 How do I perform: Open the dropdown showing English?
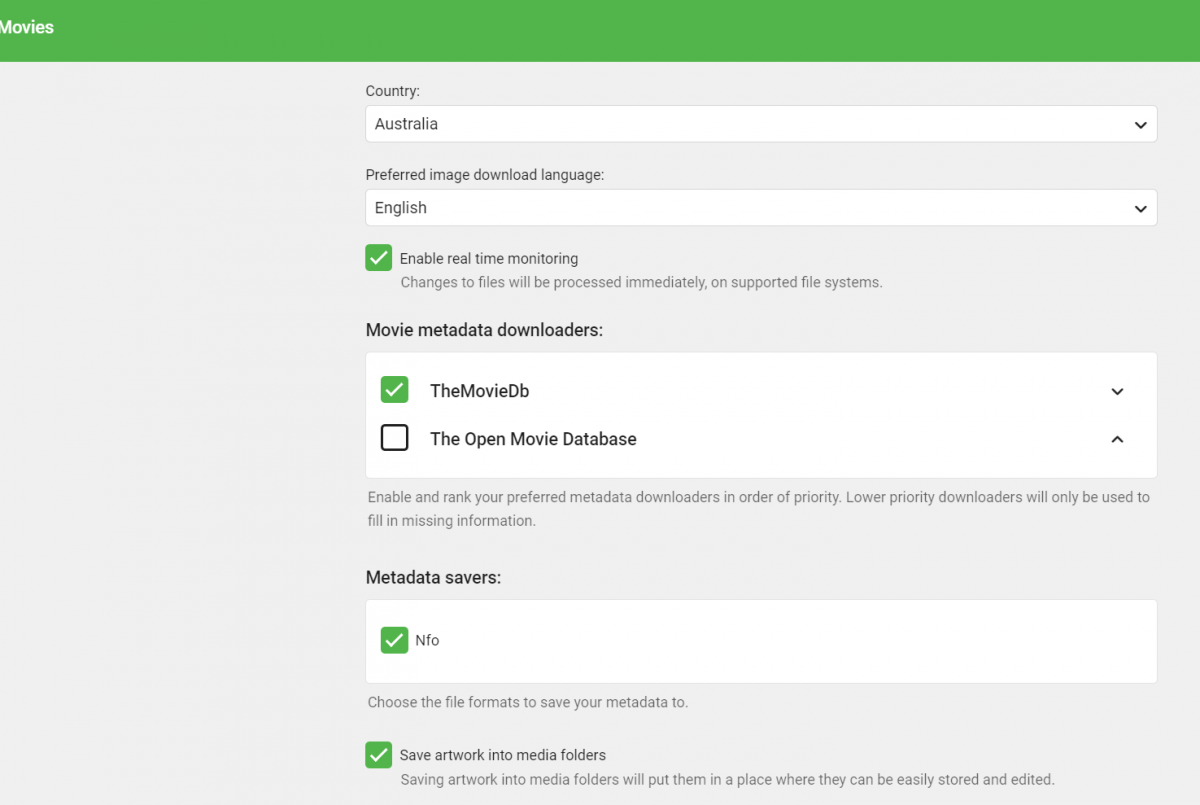pyautogui.click(x=740, y=208)
